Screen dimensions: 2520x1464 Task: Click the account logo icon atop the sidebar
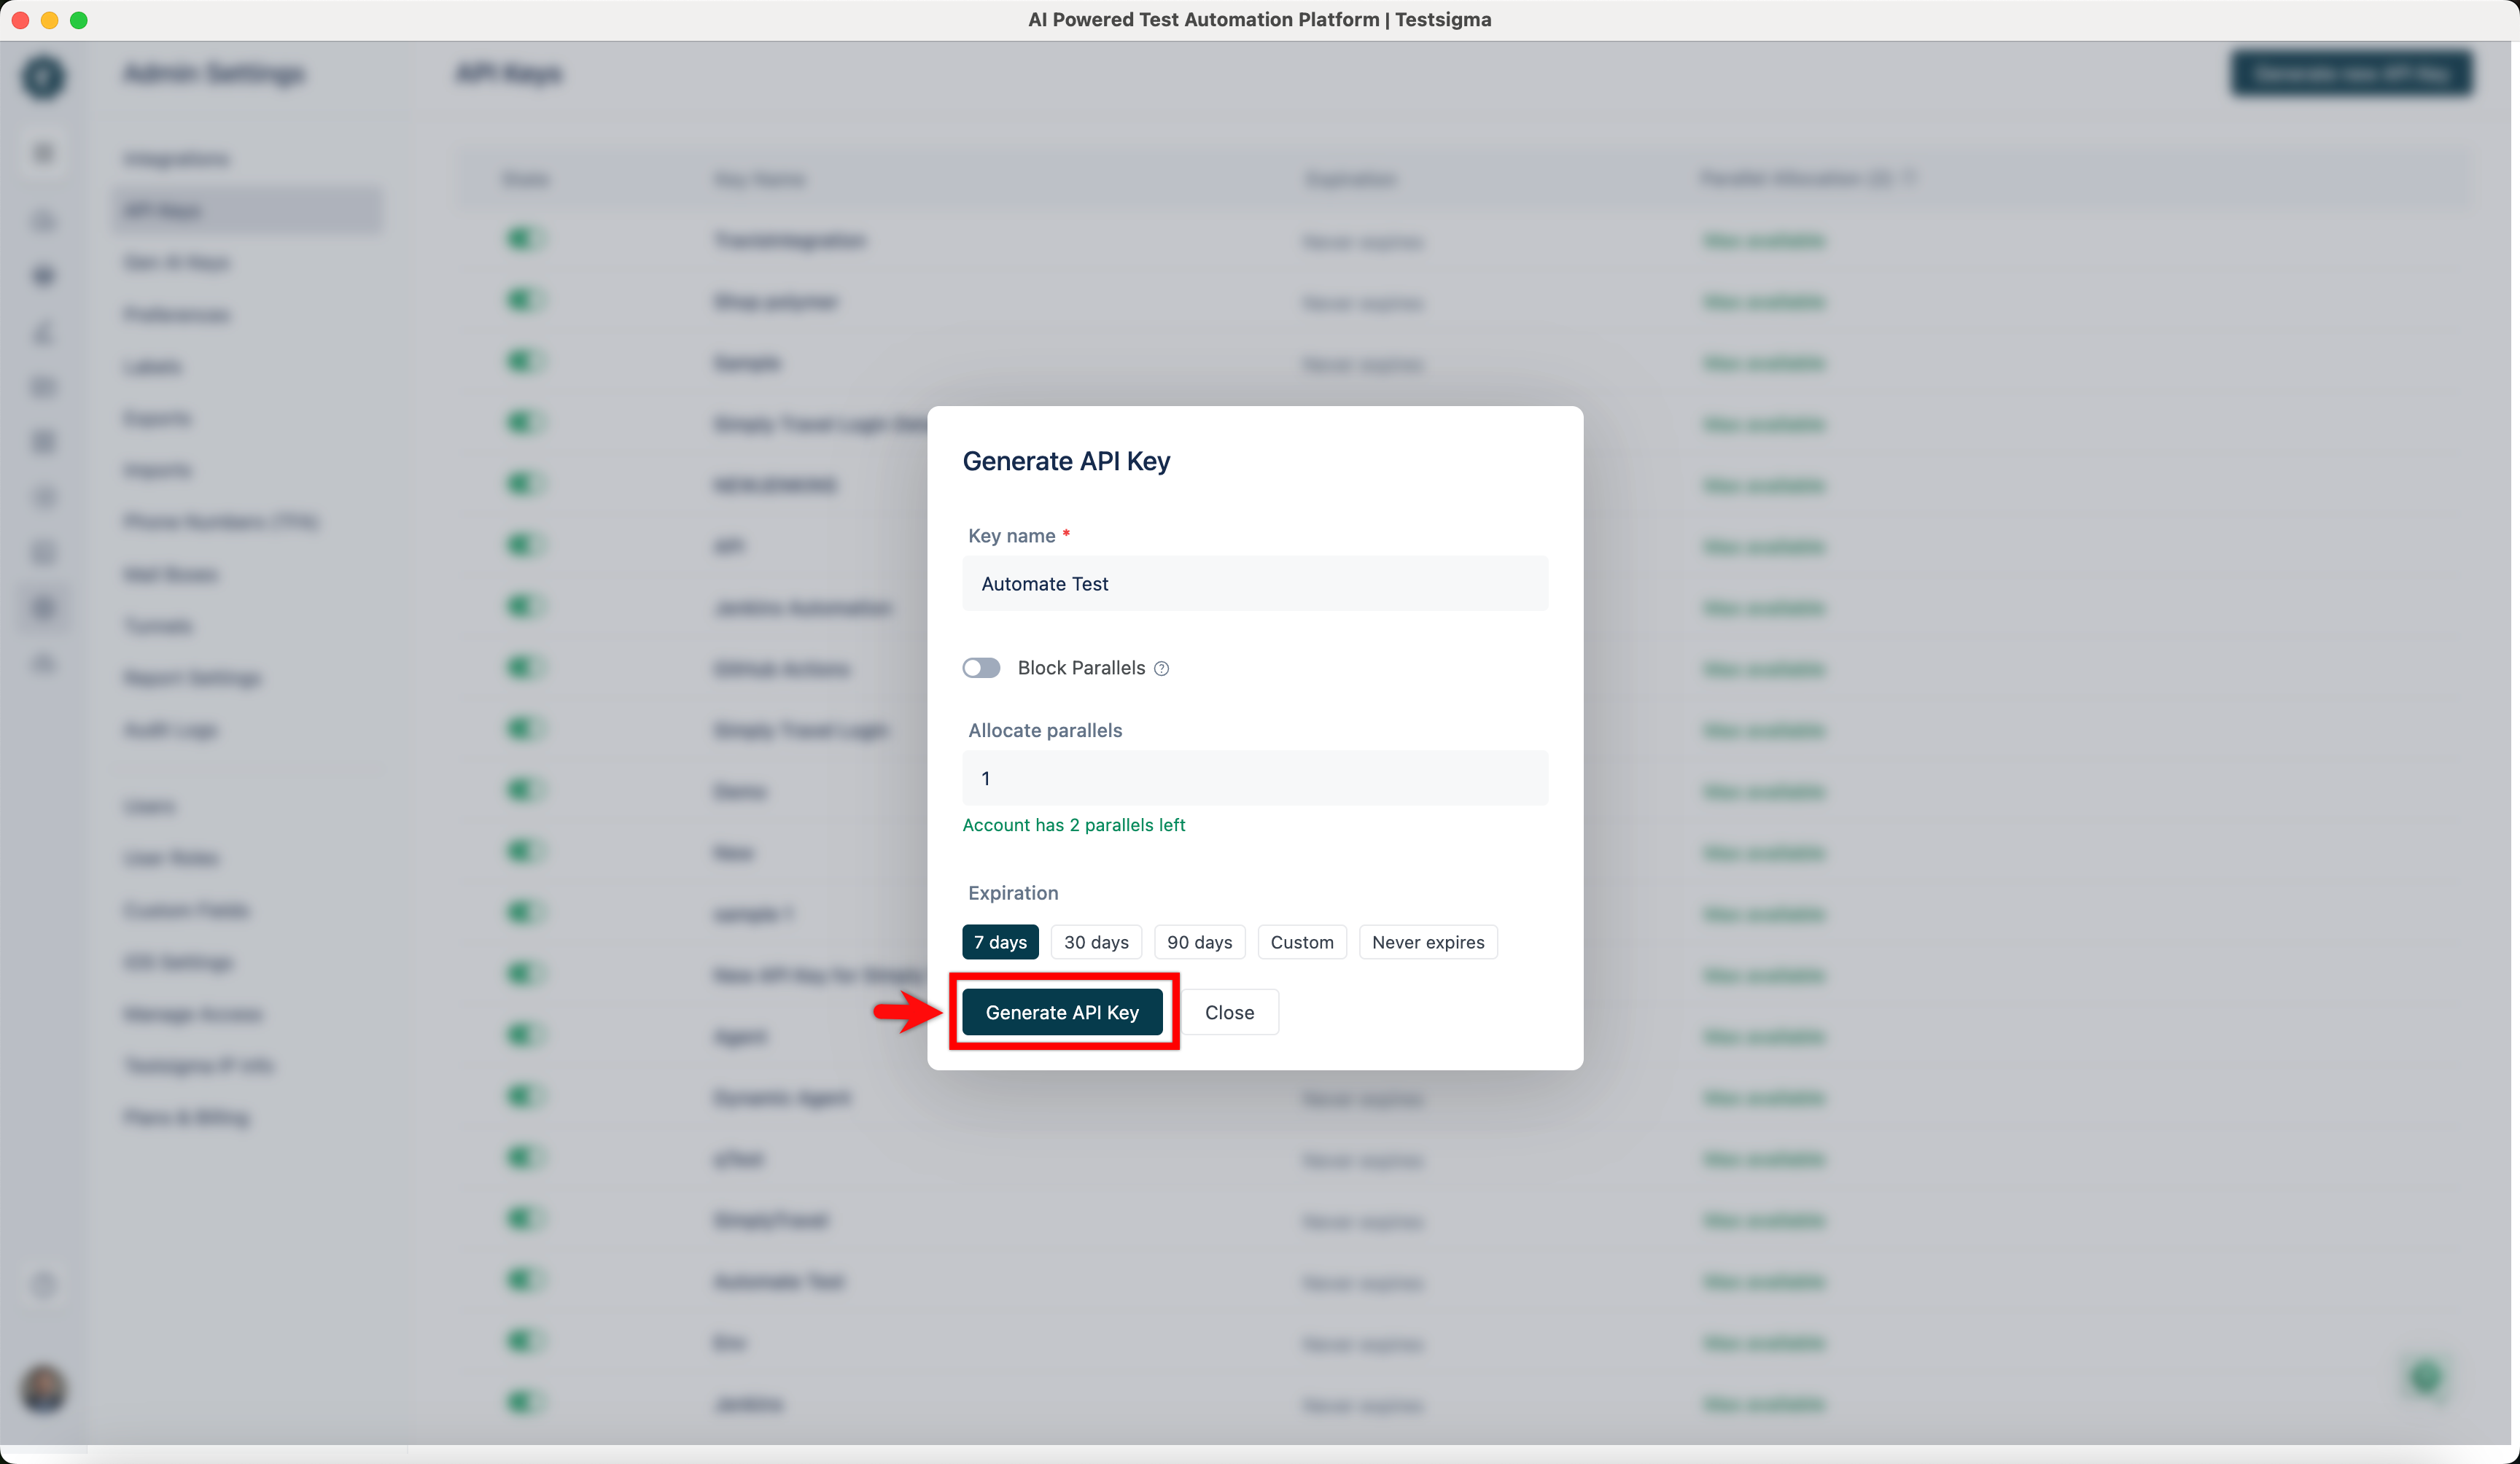43,78
